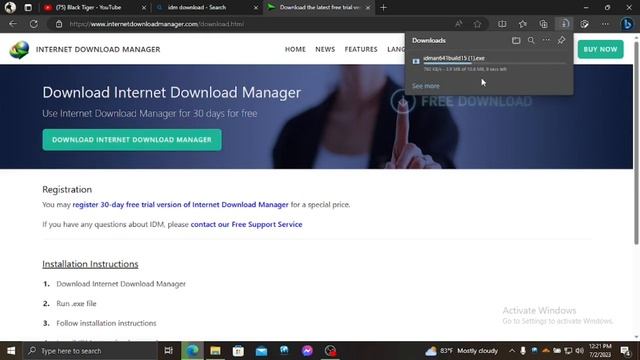Click the download progress bar
Image resolution: width=640 pixels, height=360 pixels.
(x=495, y=63)
